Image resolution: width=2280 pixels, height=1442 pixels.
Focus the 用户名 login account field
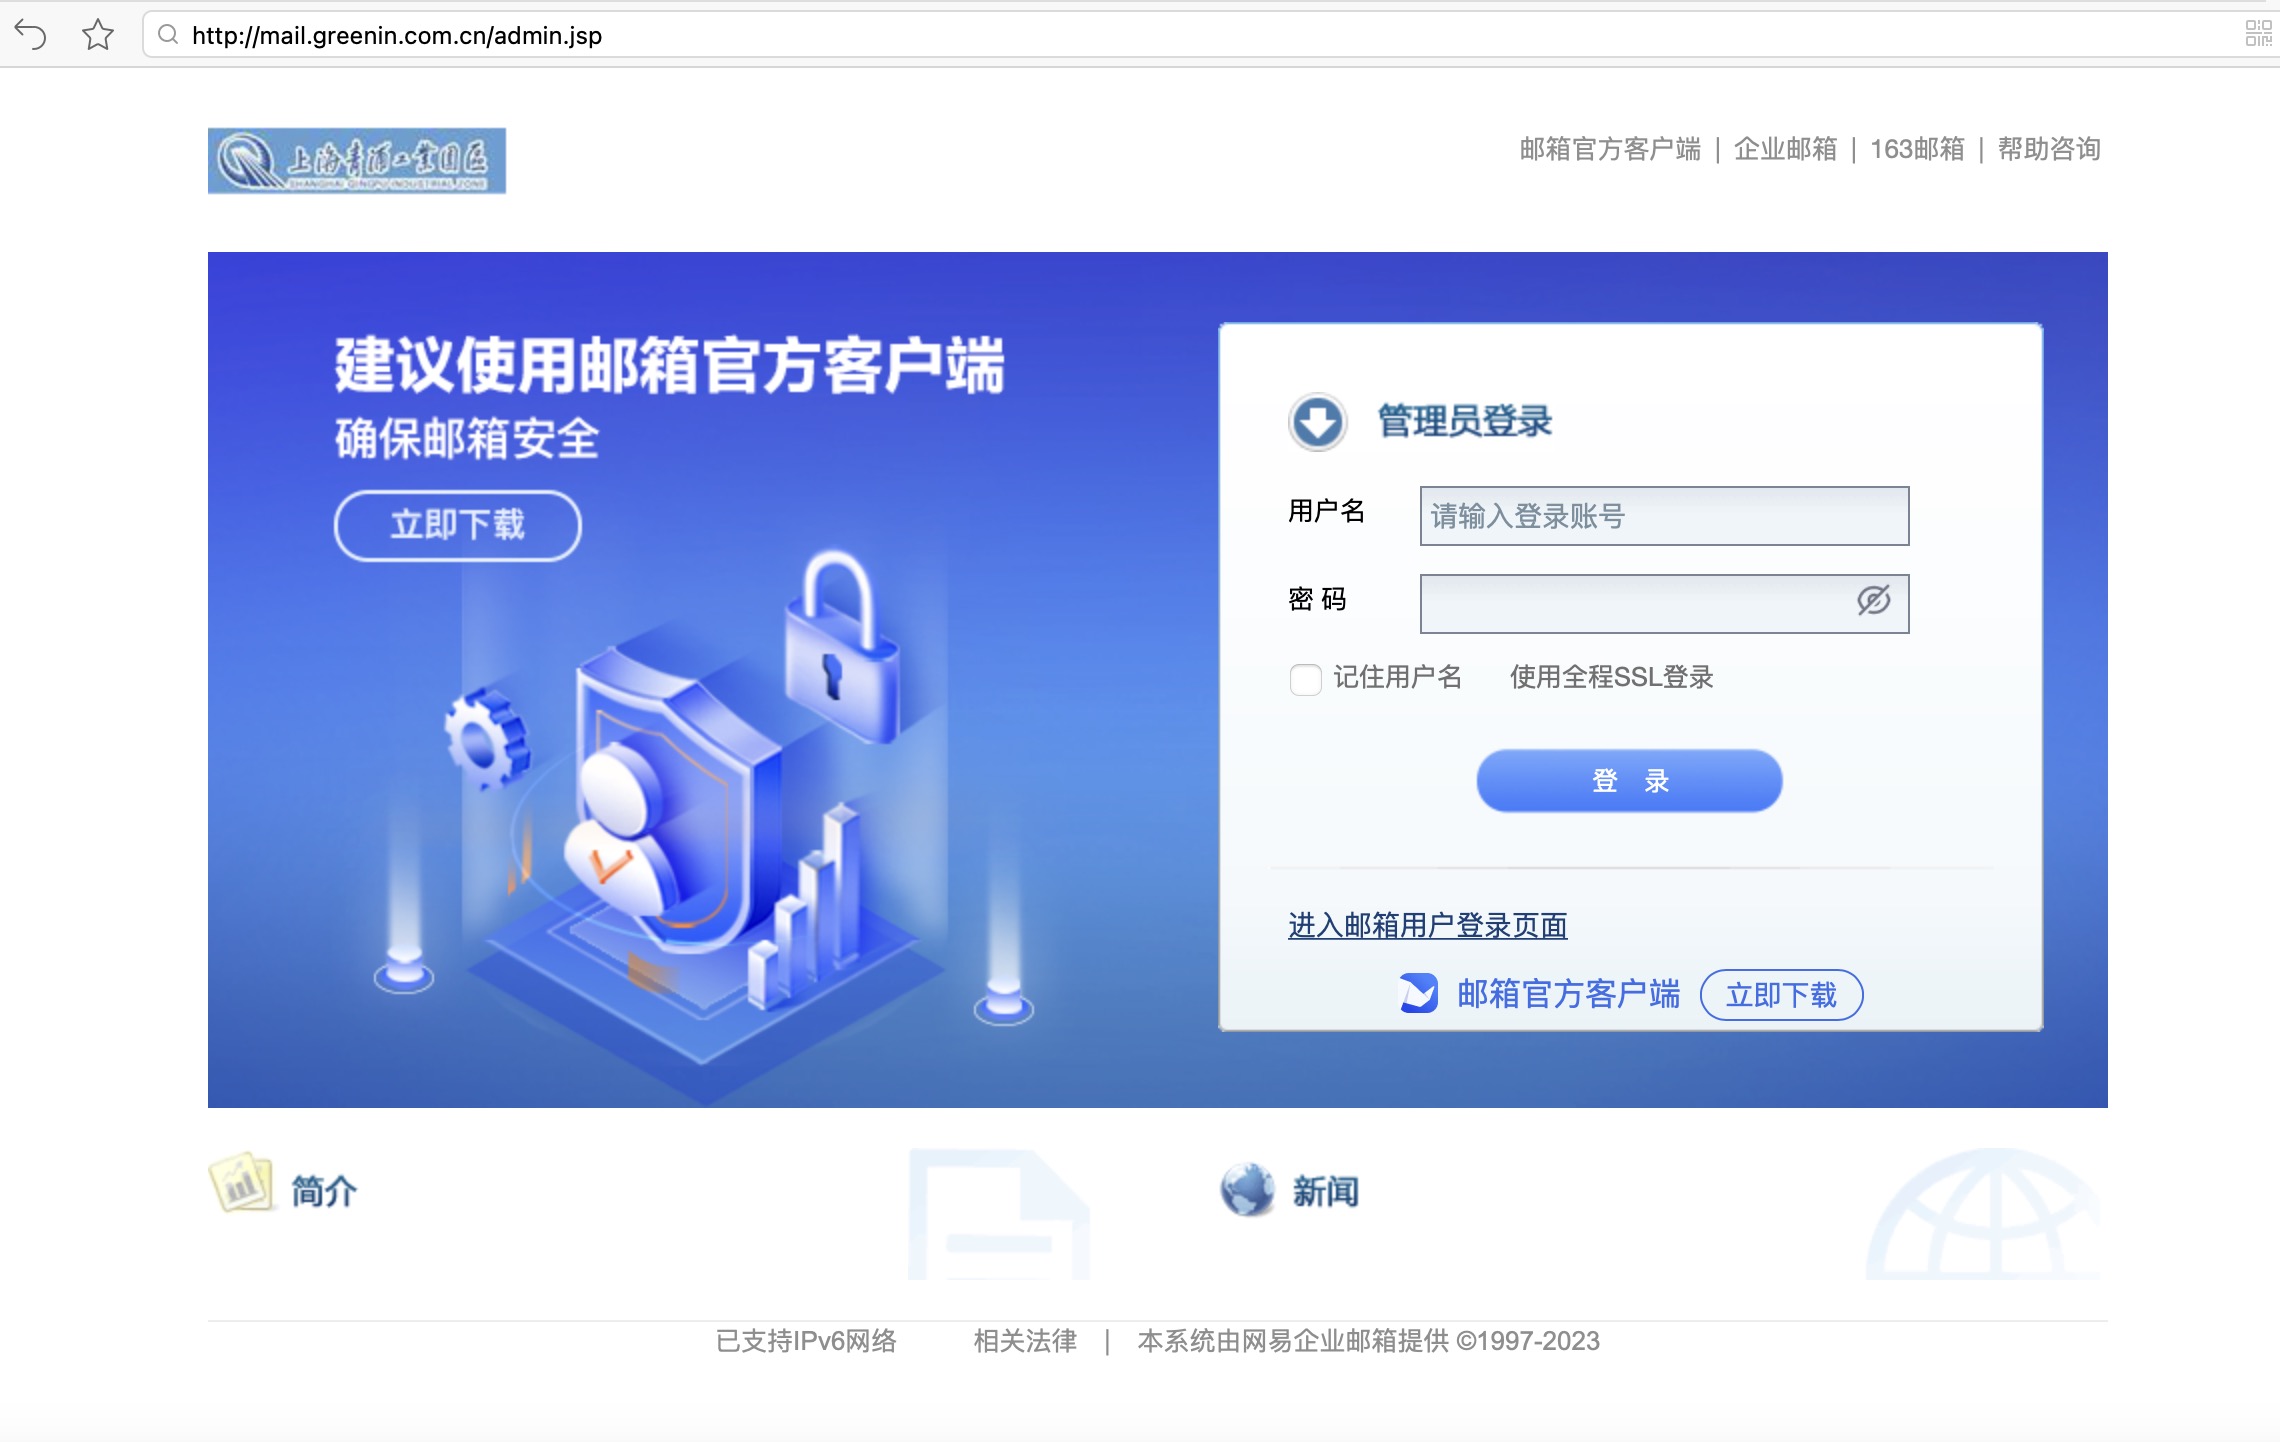[x=1664, y=516]
